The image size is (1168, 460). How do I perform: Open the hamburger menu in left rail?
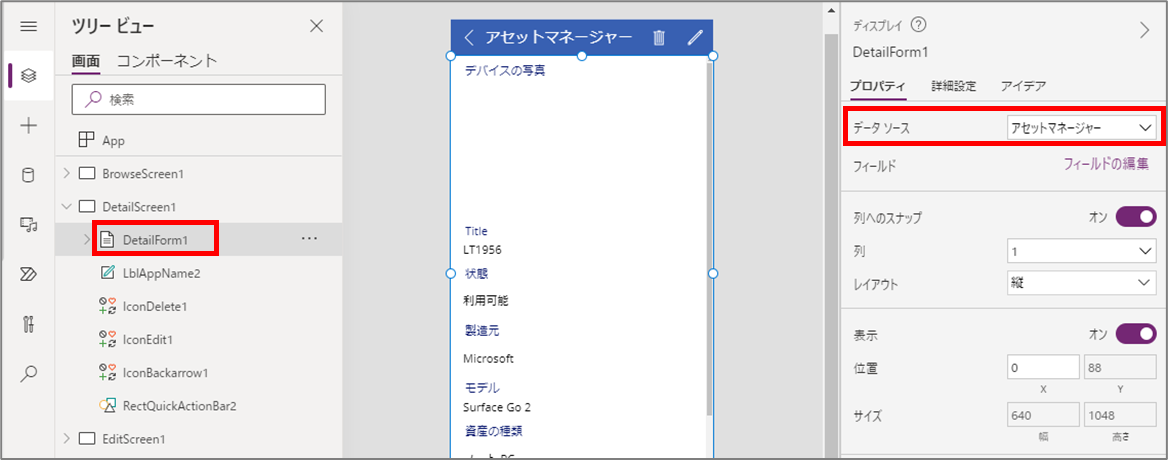(x=28, y=27)
